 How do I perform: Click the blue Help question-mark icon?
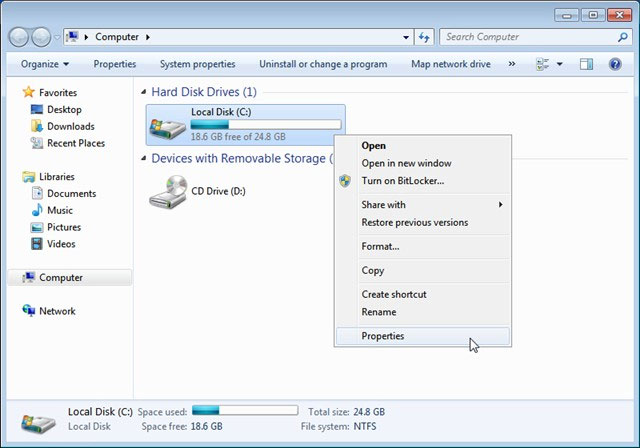click(x=615, y=64)
